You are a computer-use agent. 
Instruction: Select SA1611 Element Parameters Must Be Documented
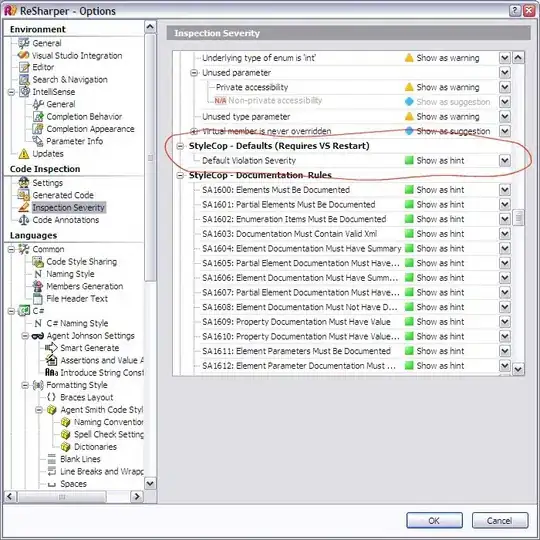click(x=297, y=351)
